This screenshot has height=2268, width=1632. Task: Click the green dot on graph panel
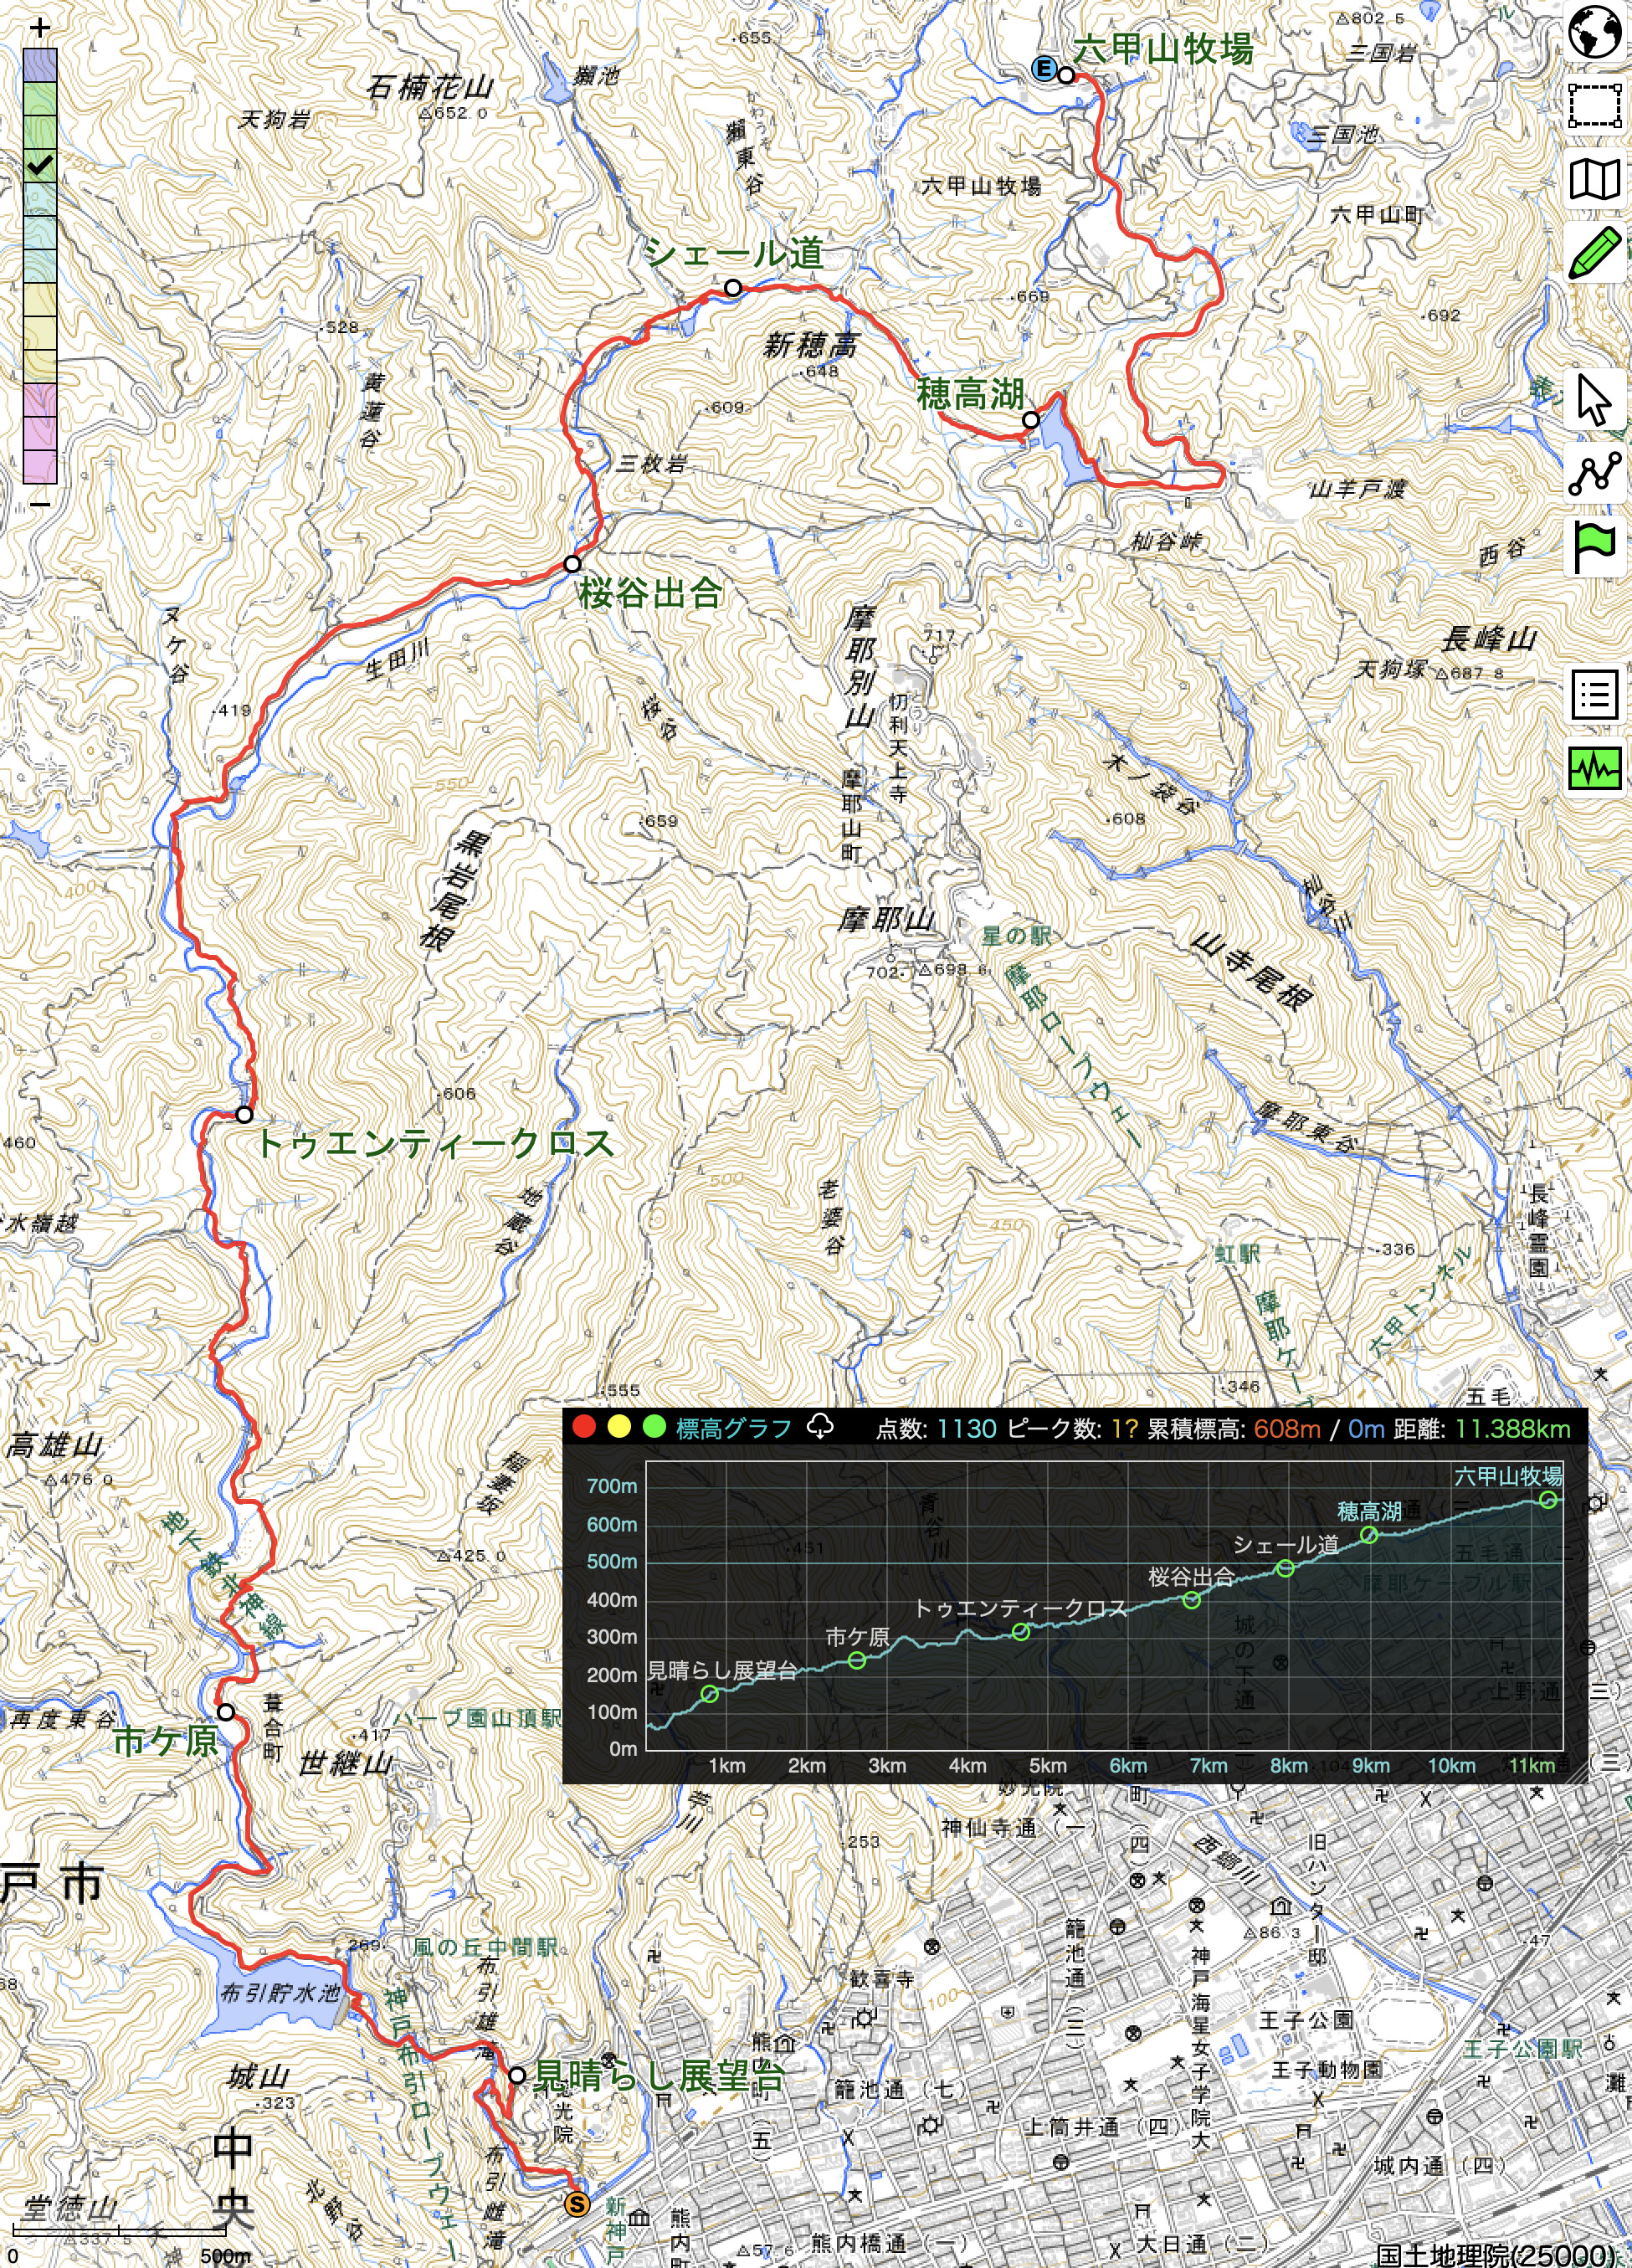[654, 1427]
